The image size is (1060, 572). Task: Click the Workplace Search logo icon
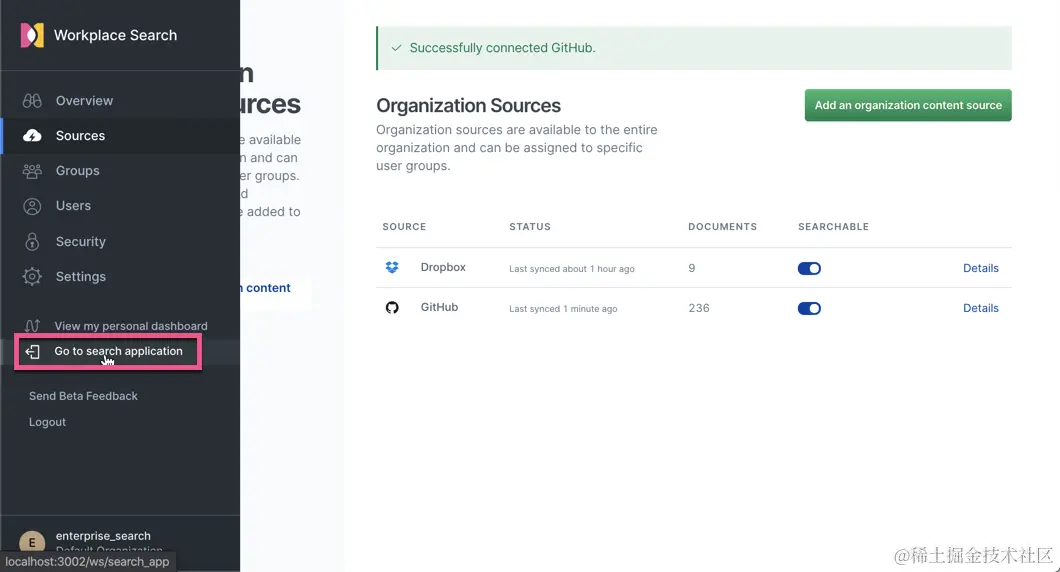point(32,35)
